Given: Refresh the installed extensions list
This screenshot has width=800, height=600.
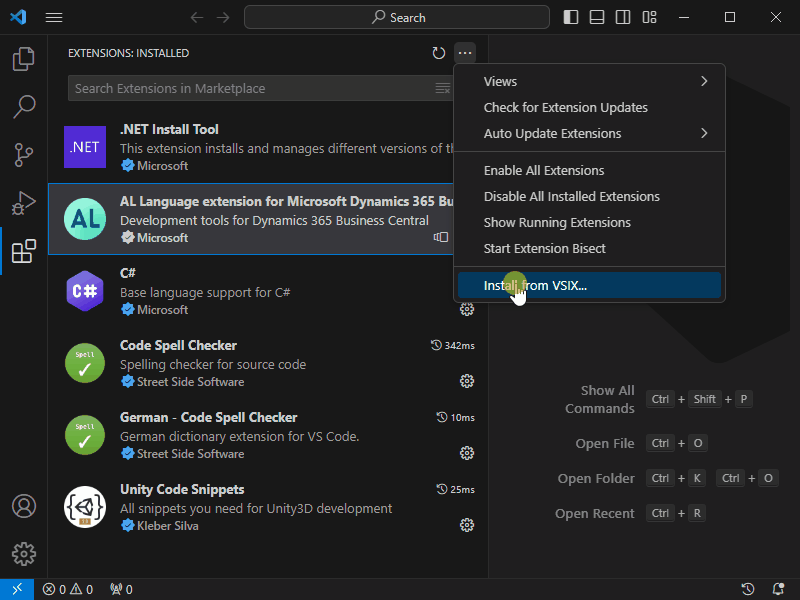Looking at the screenshot, I should pyautogui.click(x=439, y=53).
